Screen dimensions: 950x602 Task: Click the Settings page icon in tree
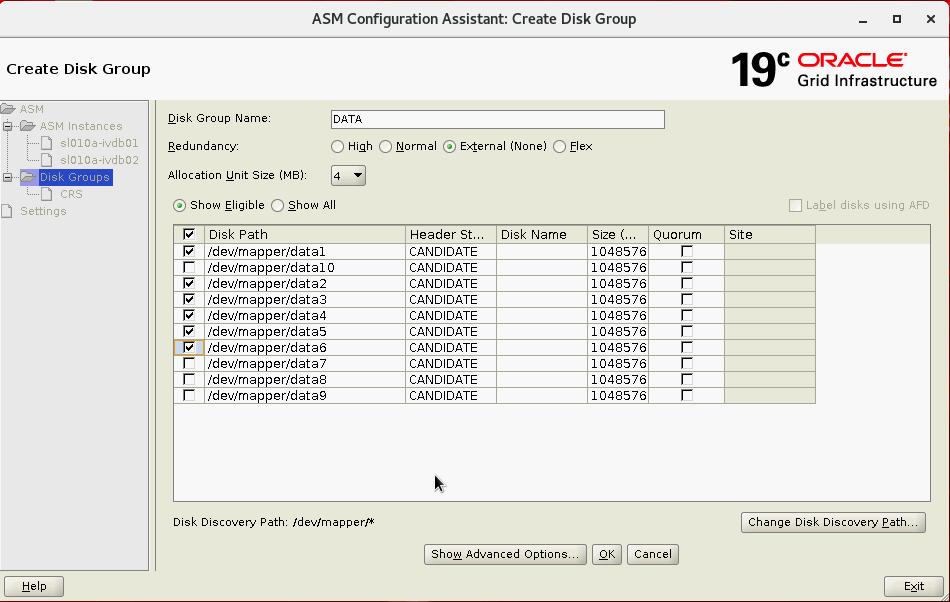(8, 211)
